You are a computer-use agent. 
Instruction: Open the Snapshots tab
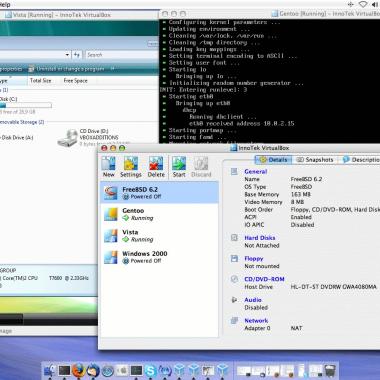pos(315,160)
